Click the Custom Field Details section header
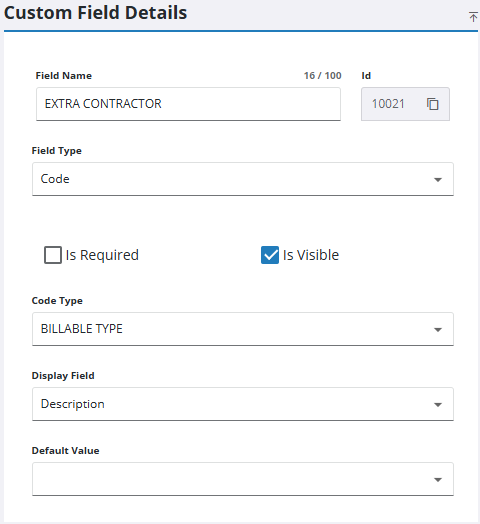The height and width of the screenshot is (524, 480). 95,13
